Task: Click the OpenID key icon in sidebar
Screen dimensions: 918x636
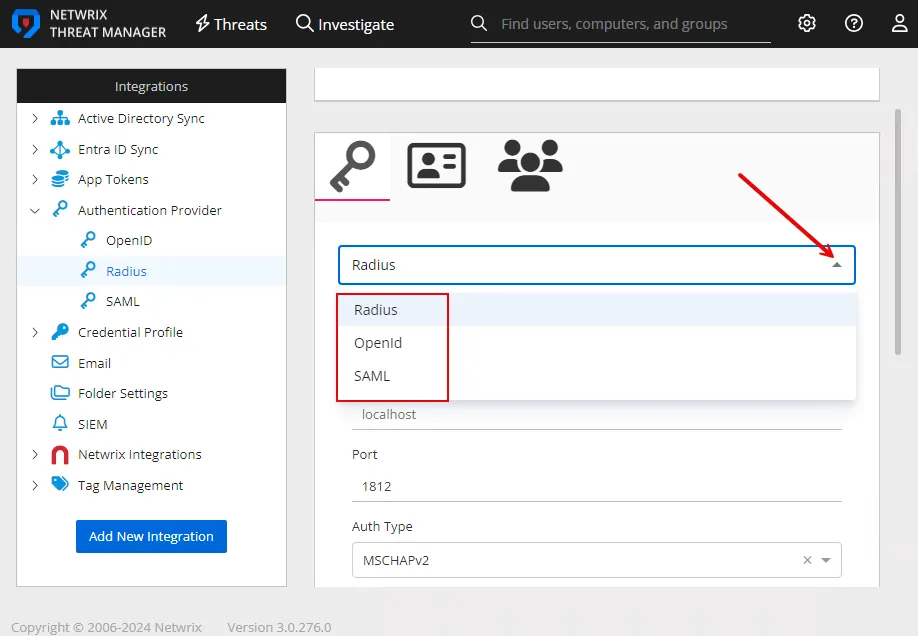Action: [88, 240]
